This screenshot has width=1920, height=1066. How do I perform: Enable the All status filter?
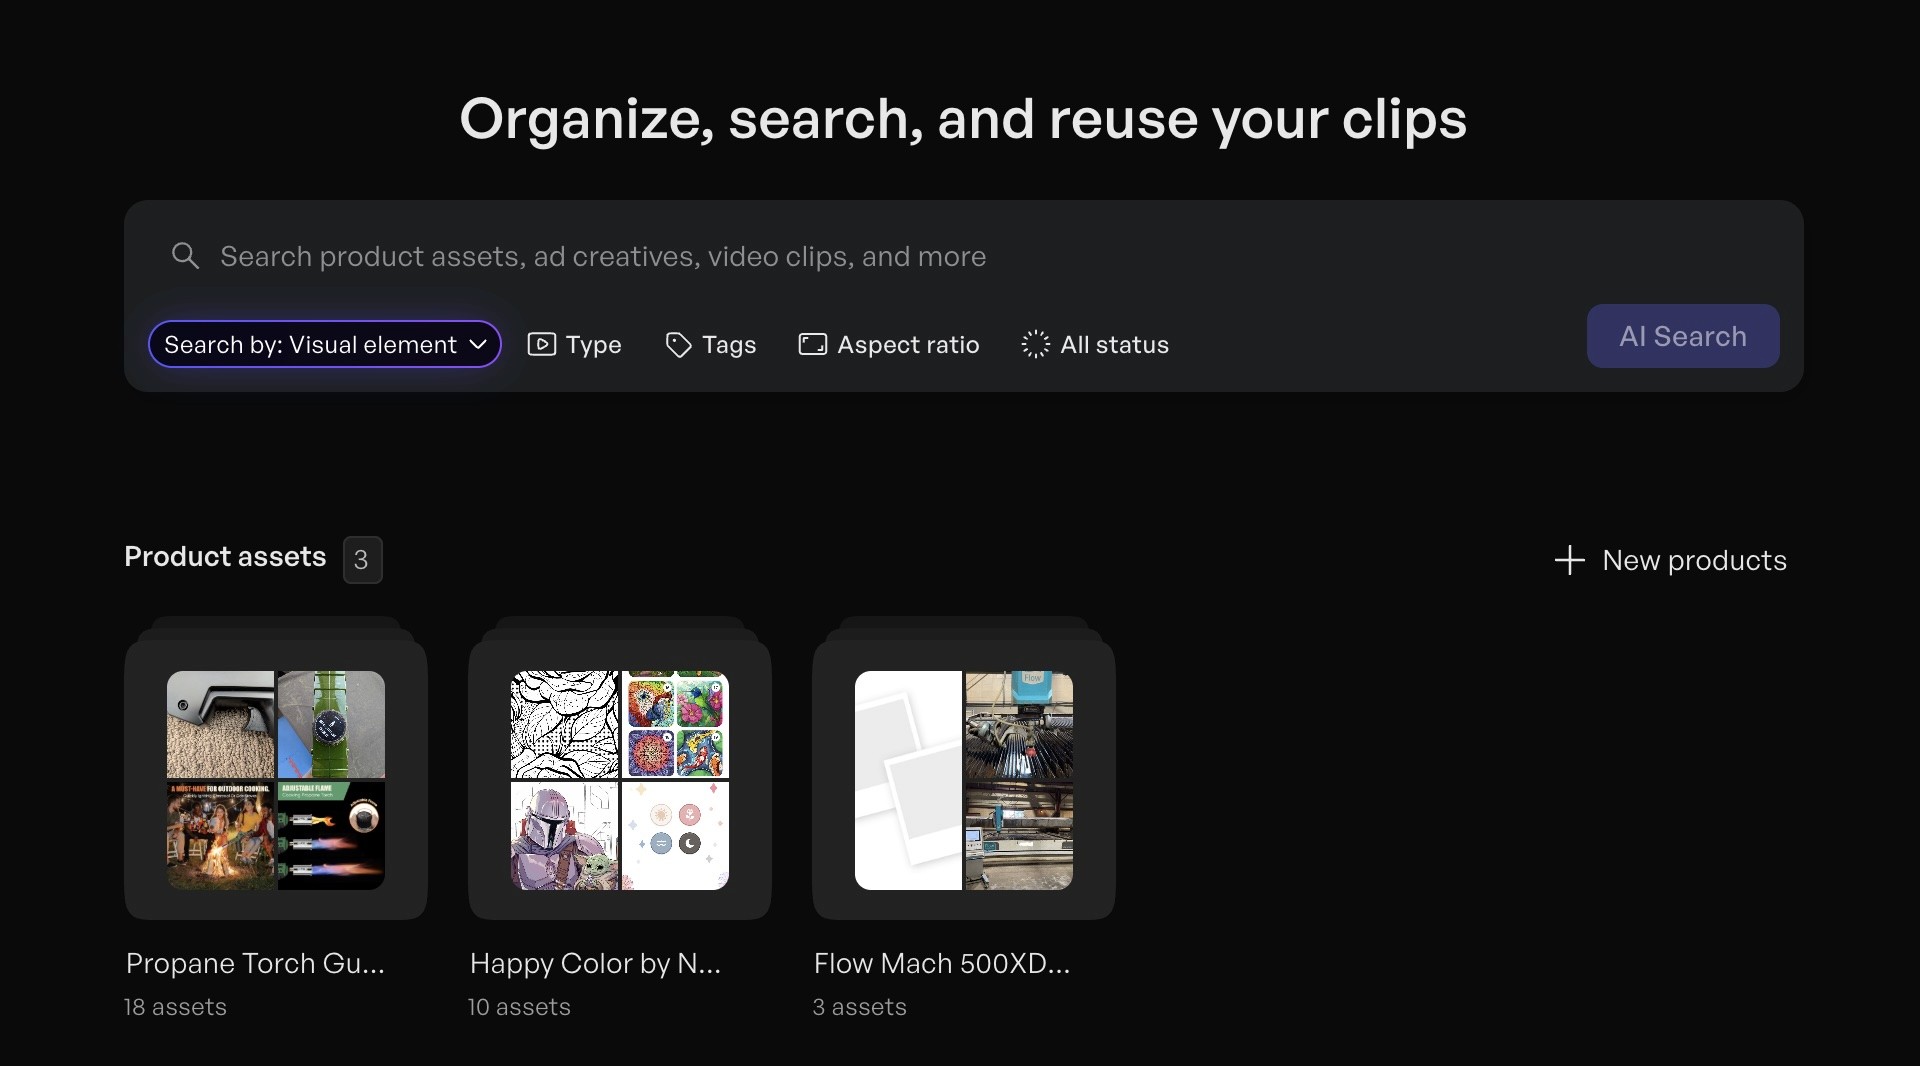tap(1095, 345)
